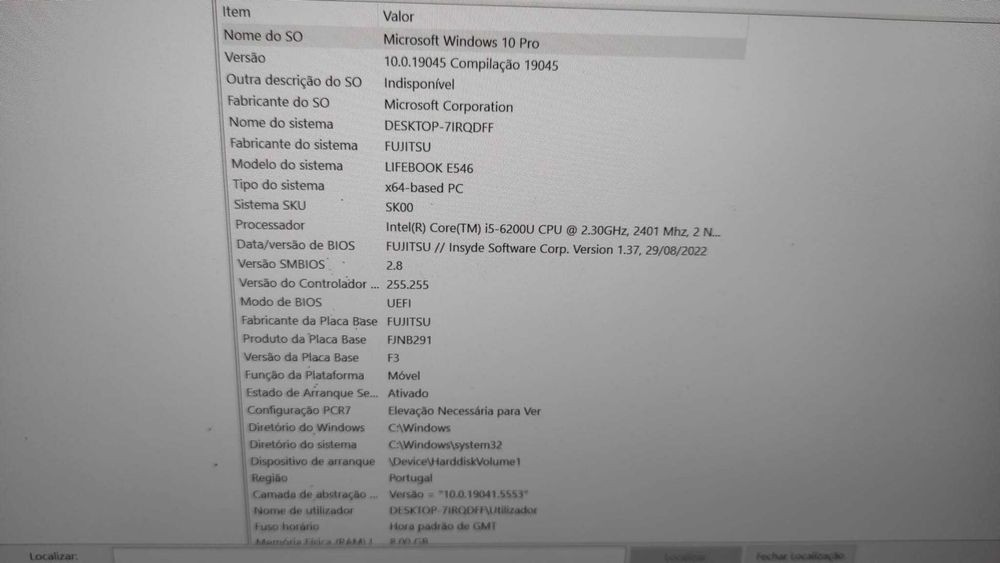This screenshot has height=563, width=1000.
Task: Select Fabricante do sistema row
Action: click(x=293, y=145)
